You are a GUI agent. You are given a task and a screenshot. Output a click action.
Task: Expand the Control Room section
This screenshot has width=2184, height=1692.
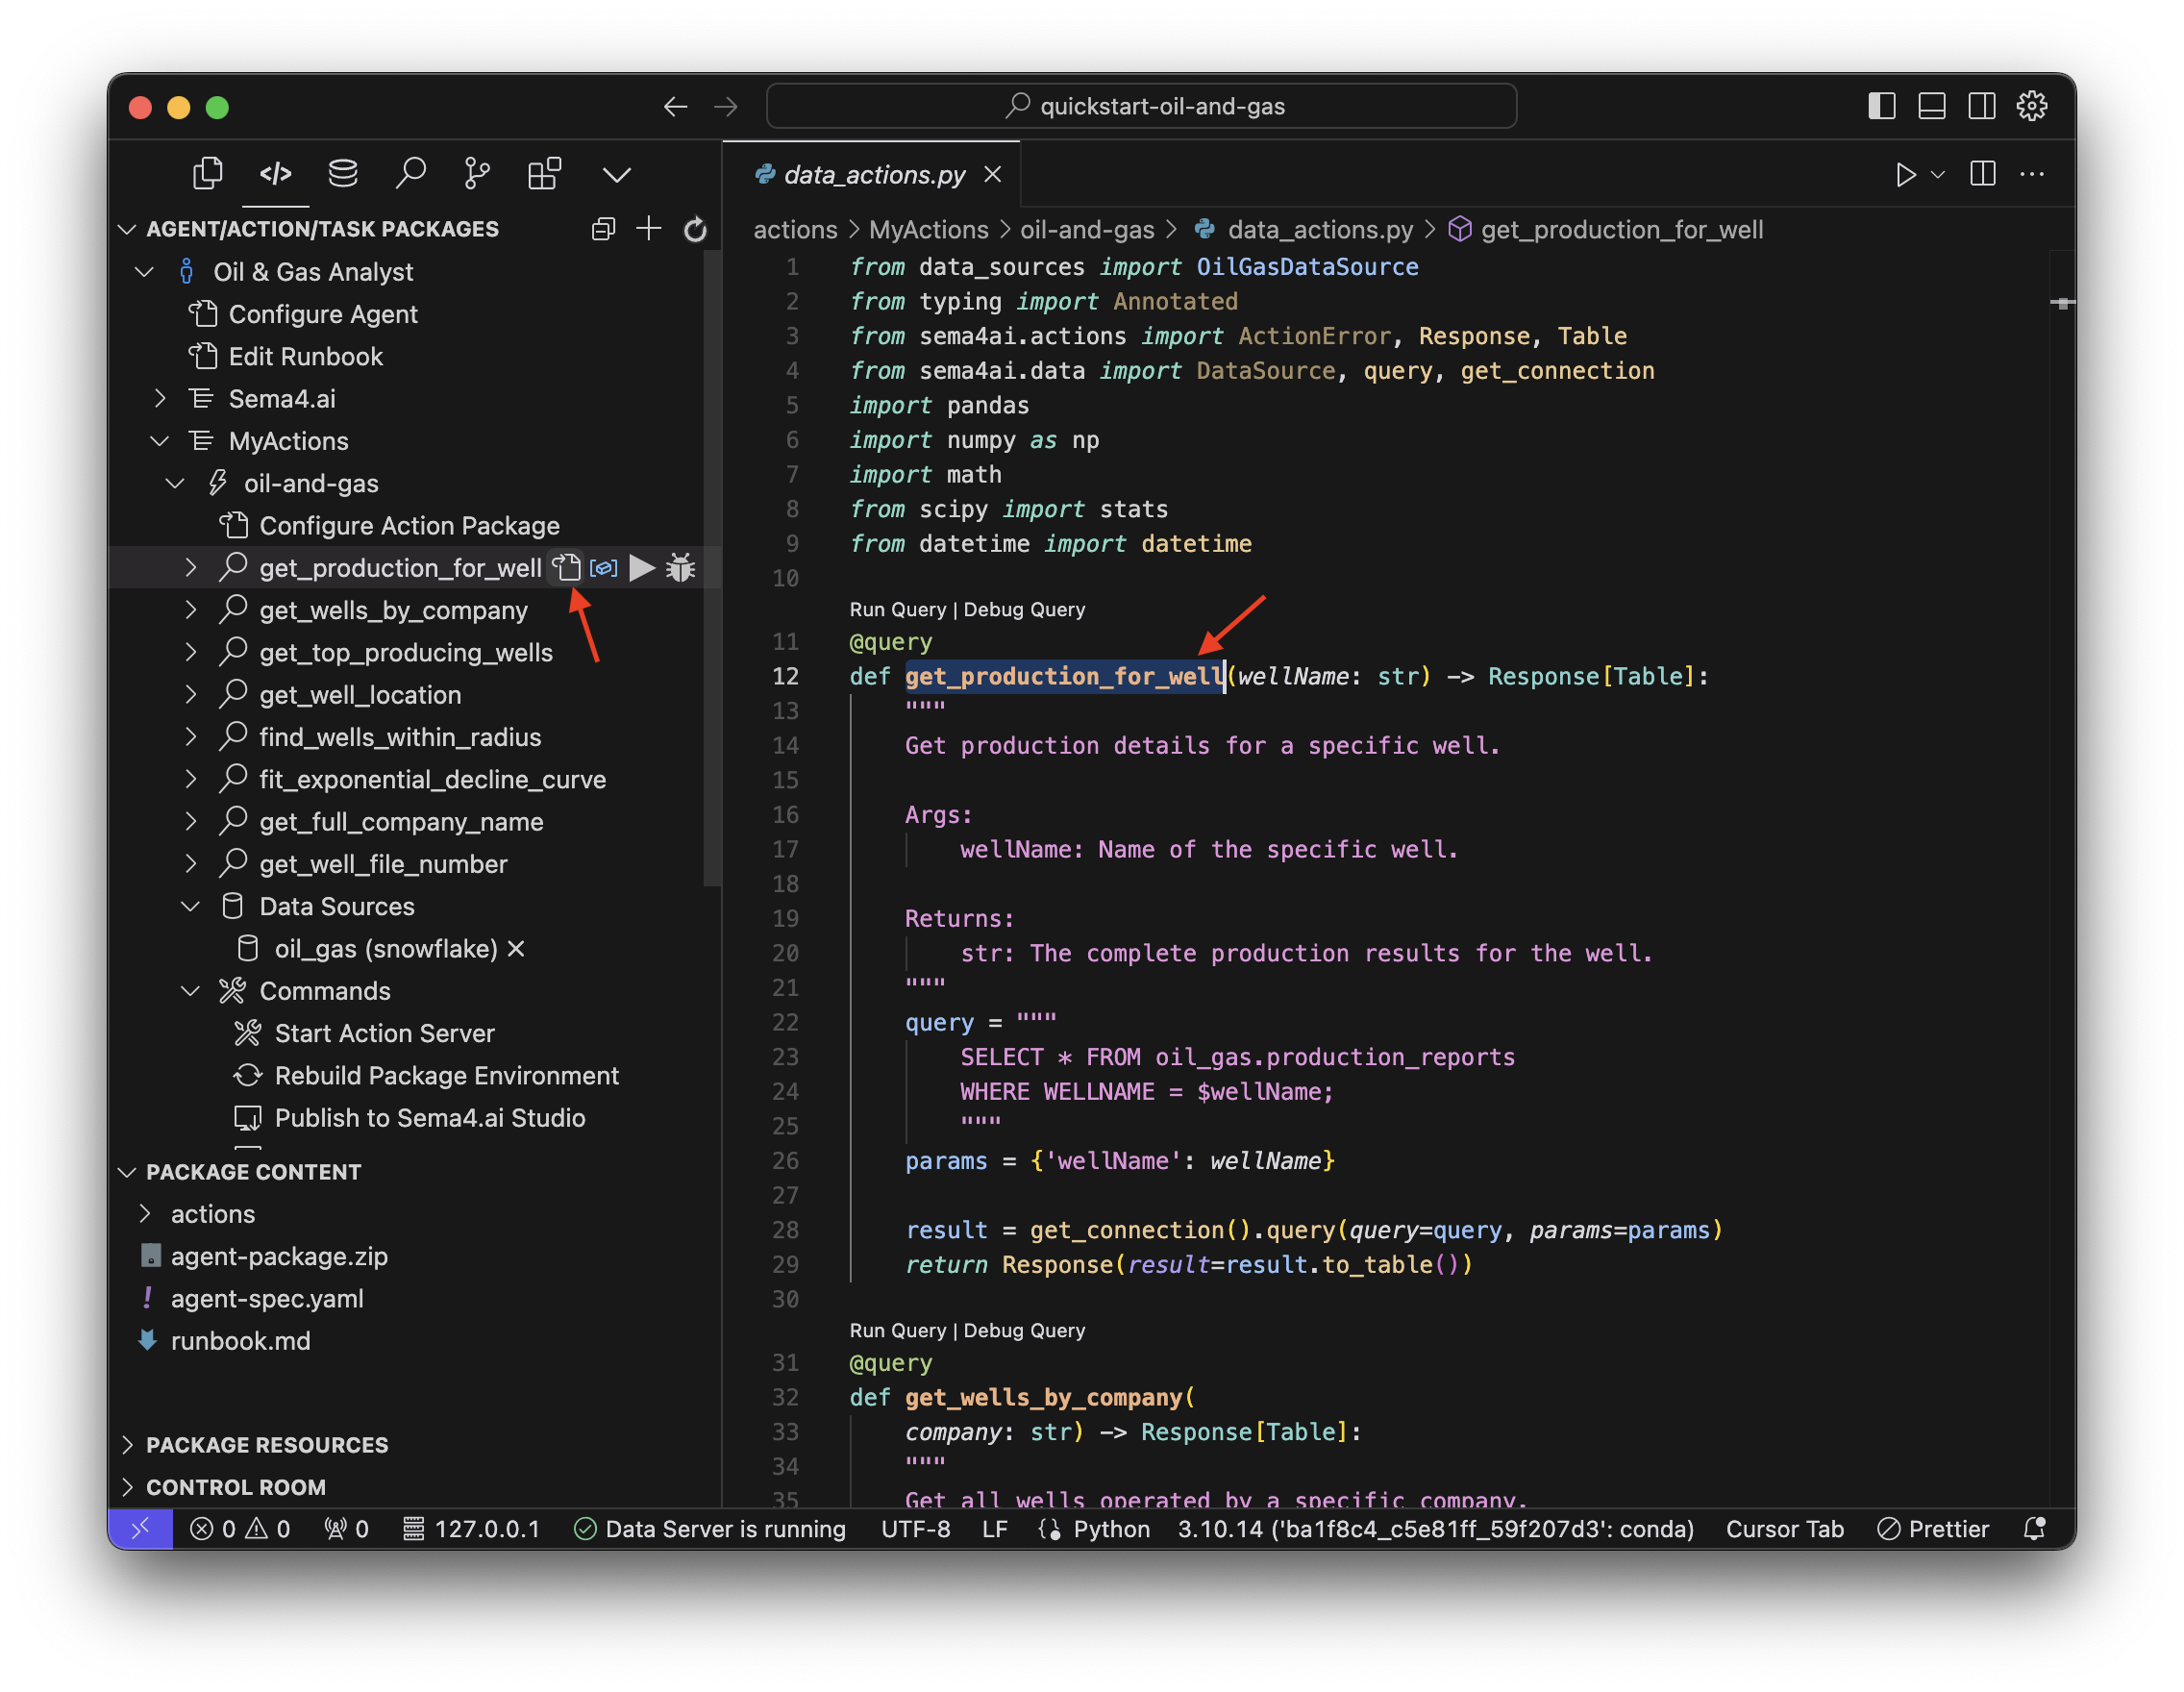[x=127, y=1487]
